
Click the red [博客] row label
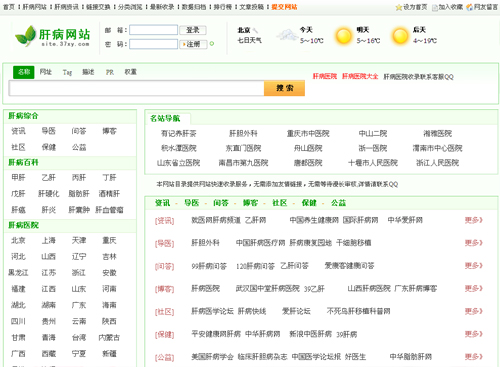click(x=165, y=289)
